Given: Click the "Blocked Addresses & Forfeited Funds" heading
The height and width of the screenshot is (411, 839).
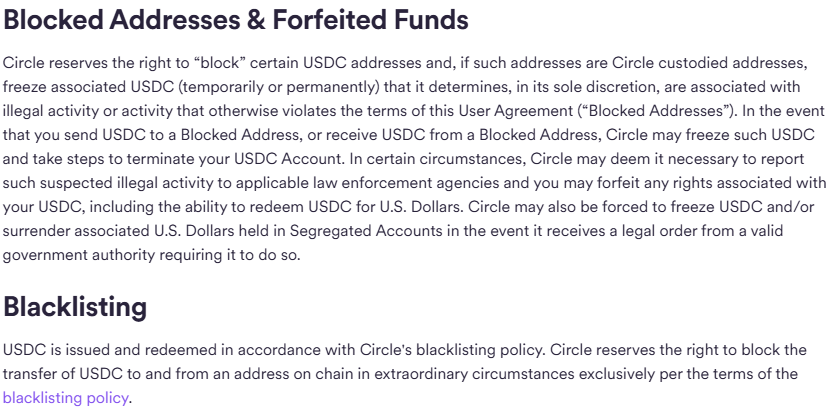Looking at the screenshot, I should 235,19.
